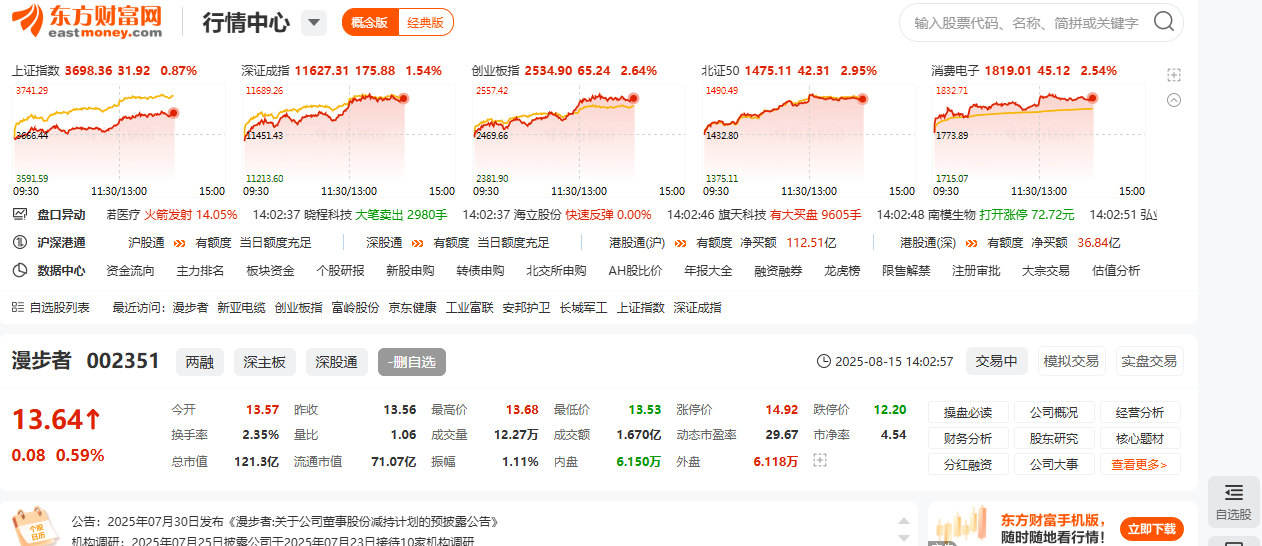The height and width of the screenshot is (546, 1262).
Task: Switch to 概念版 view
Action: click(370, 22)
